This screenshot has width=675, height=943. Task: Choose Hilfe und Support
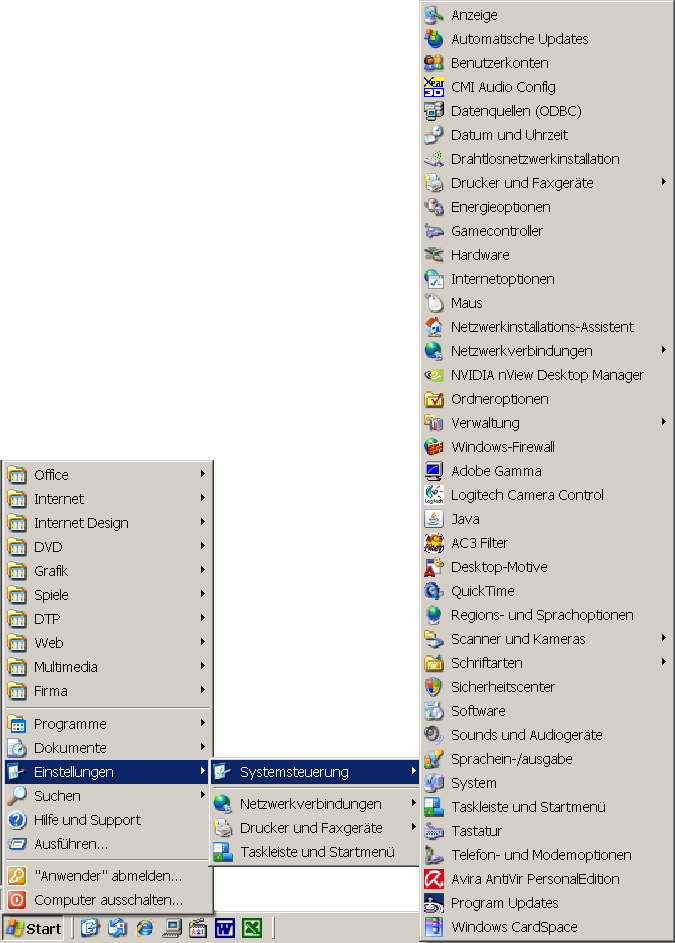pos(107,820)
